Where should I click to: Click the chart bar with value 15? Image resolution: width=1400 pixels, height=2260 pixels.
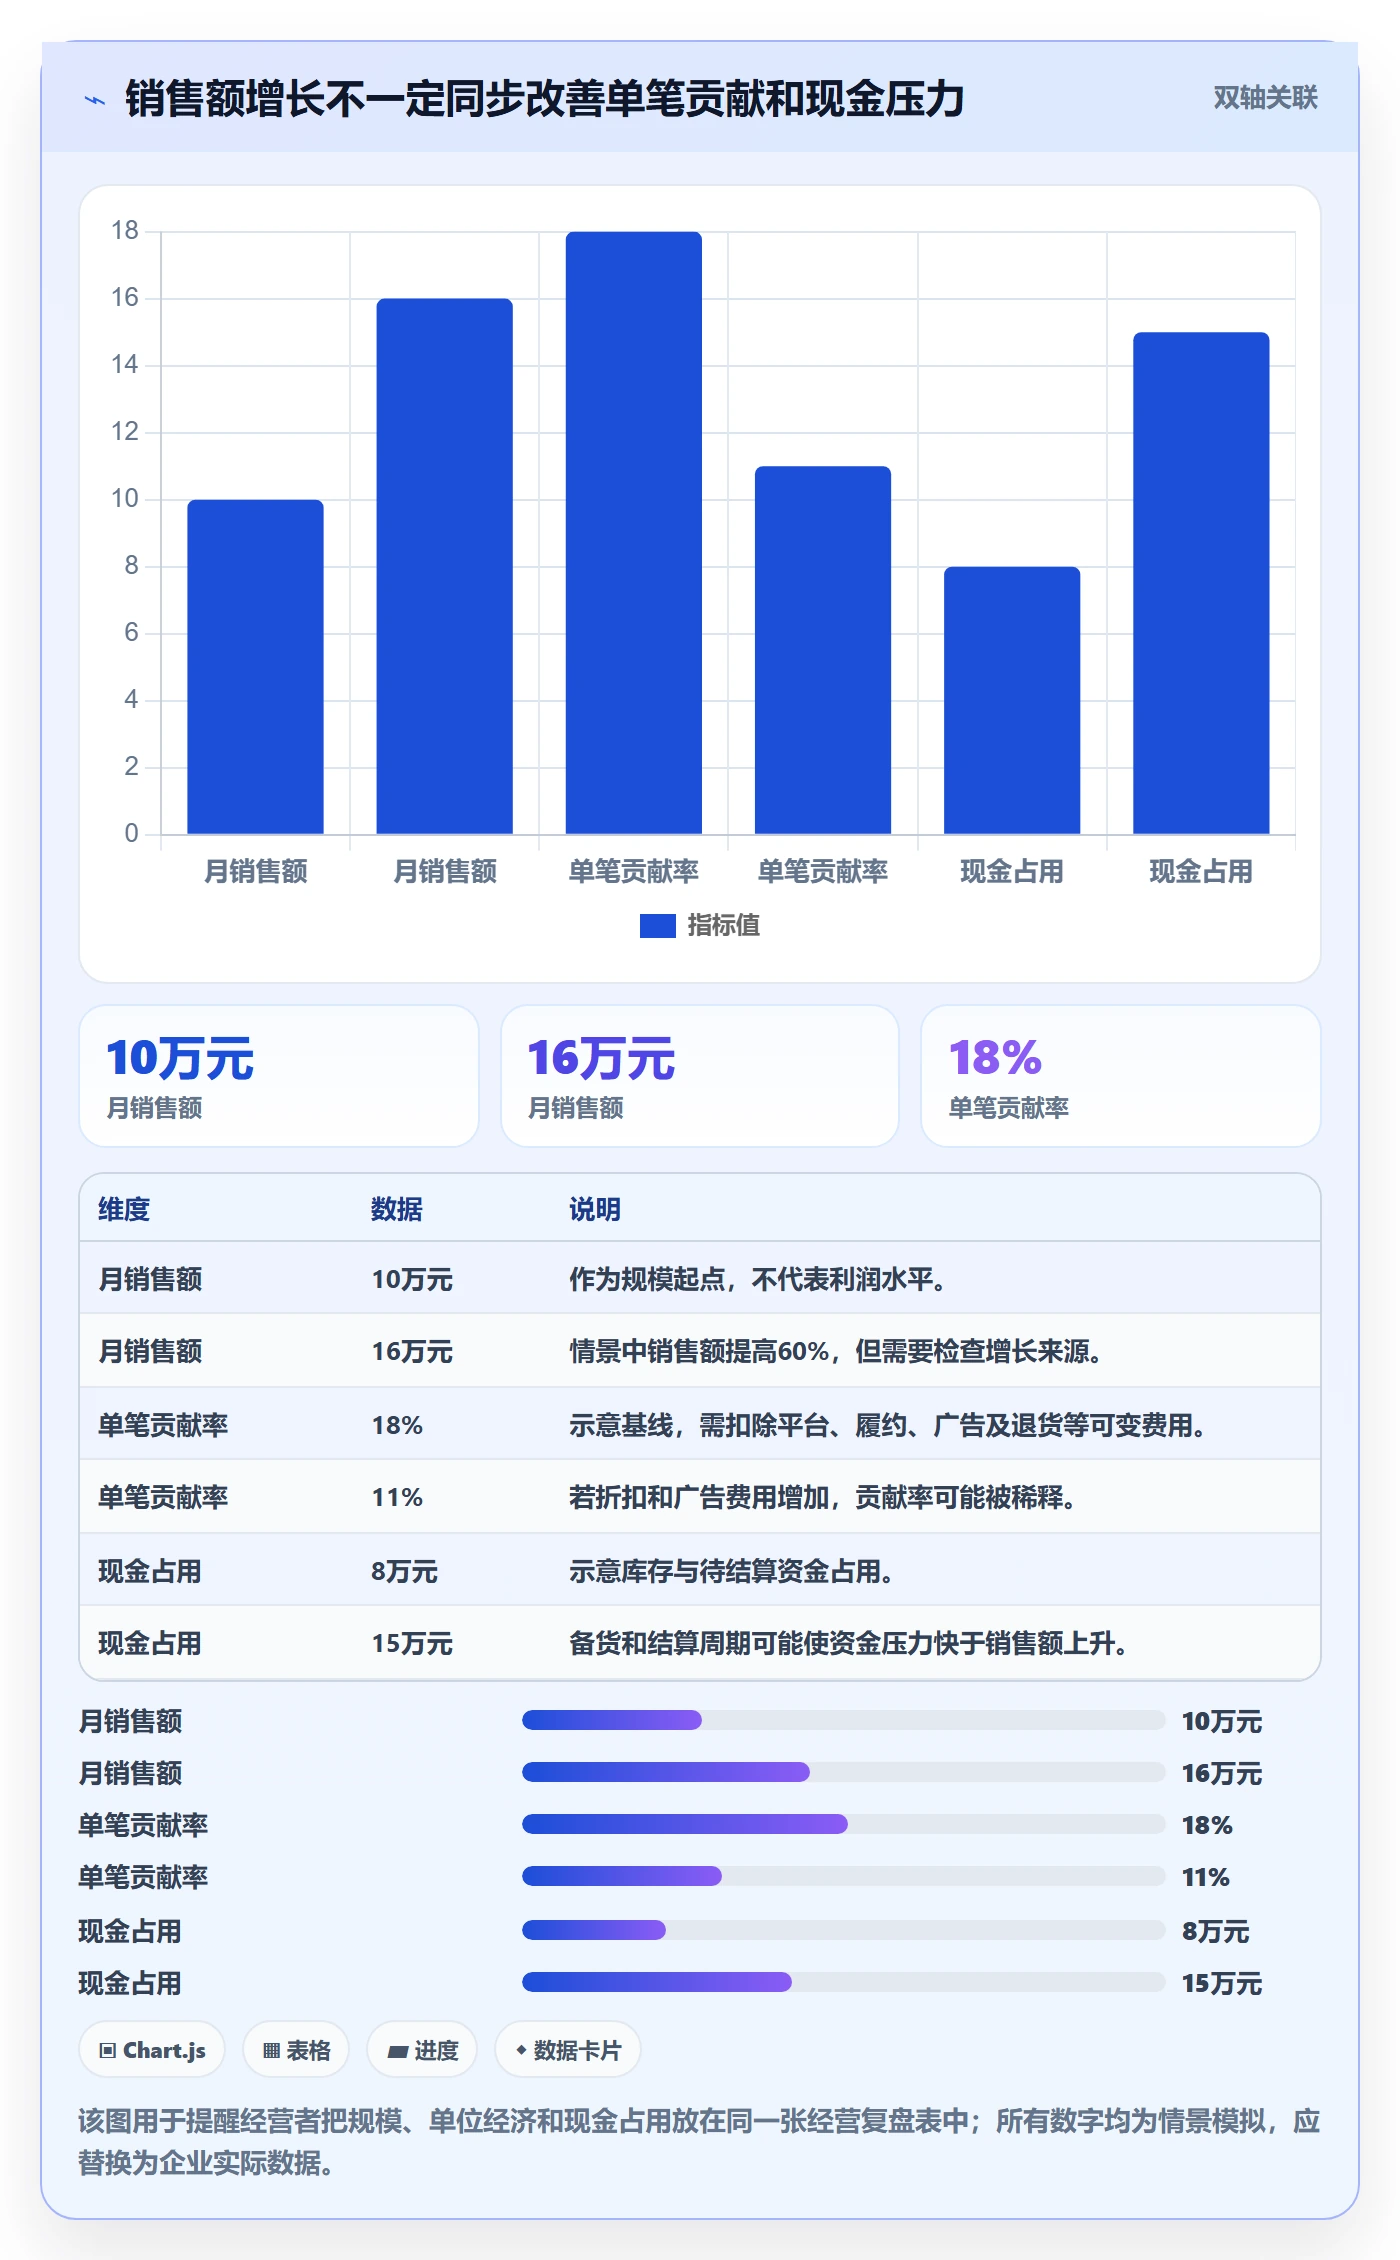pyautogui.click(x=1201, y=583)
